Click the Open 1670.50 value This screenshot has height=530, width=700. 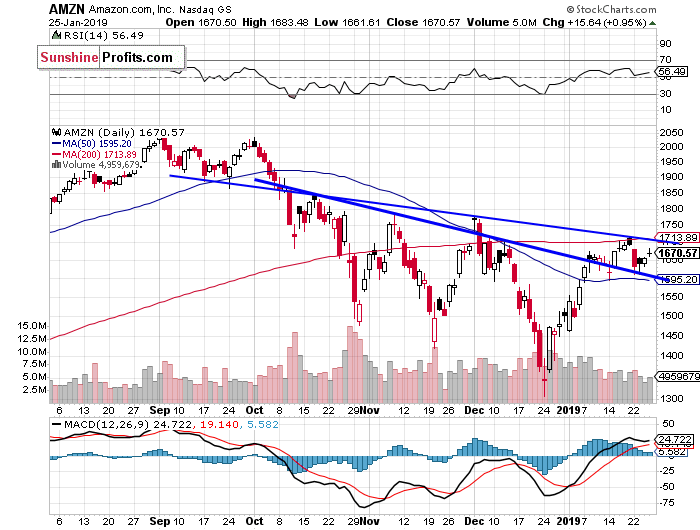coord(201,22)
